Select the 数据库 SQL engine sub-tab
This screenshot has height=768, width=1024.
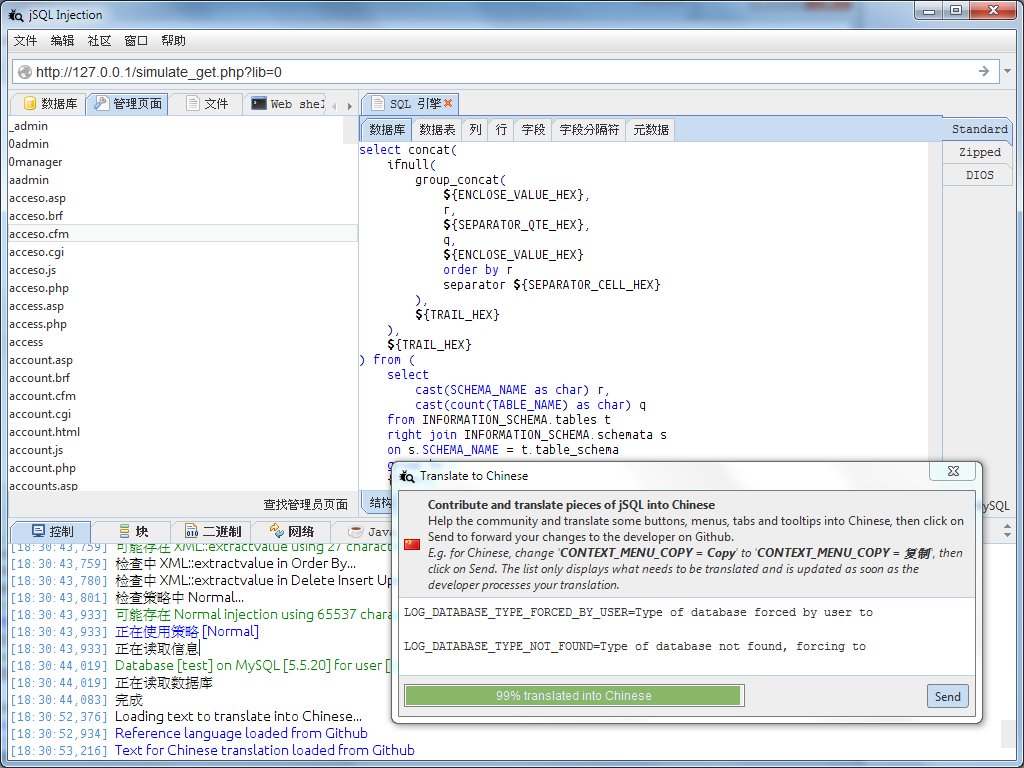click(387, 129)
